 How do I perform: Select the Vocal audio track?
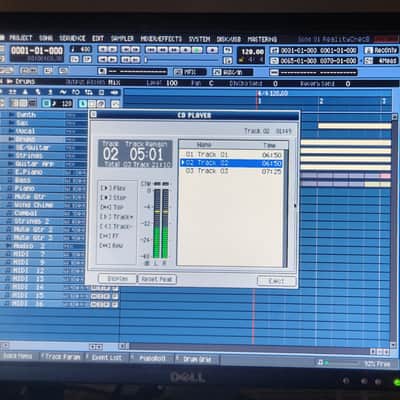click(x=25, y=131)
